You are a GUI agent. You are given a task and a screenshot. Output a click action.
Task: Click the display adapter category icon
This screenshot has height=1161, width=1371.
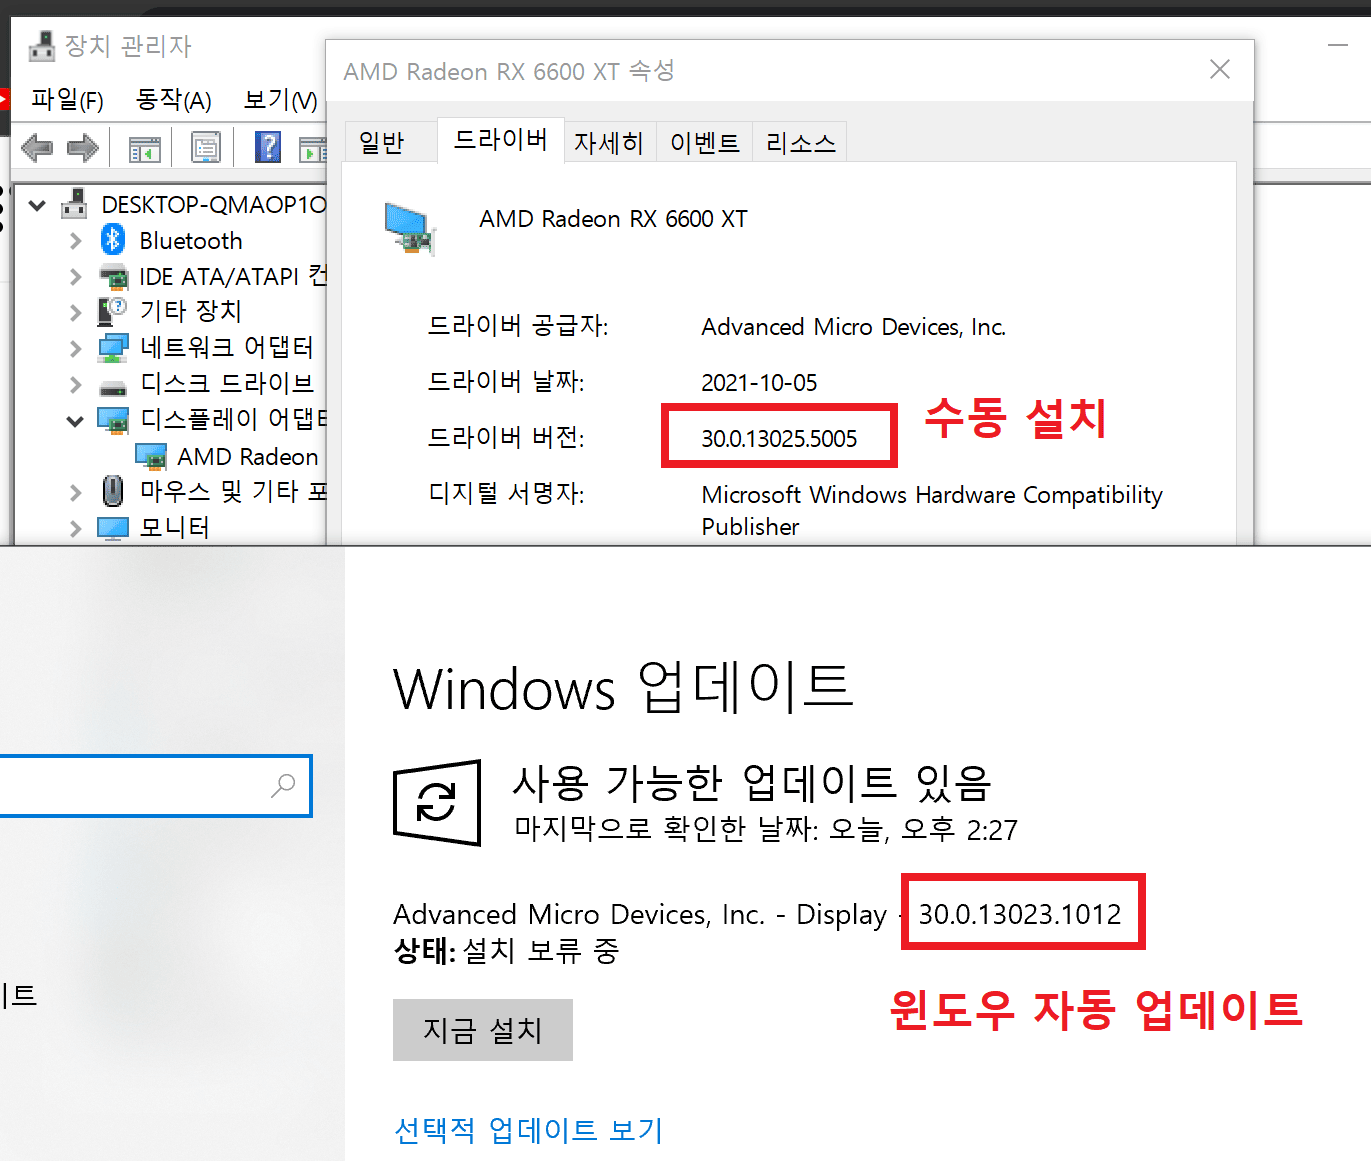[113, 420]
